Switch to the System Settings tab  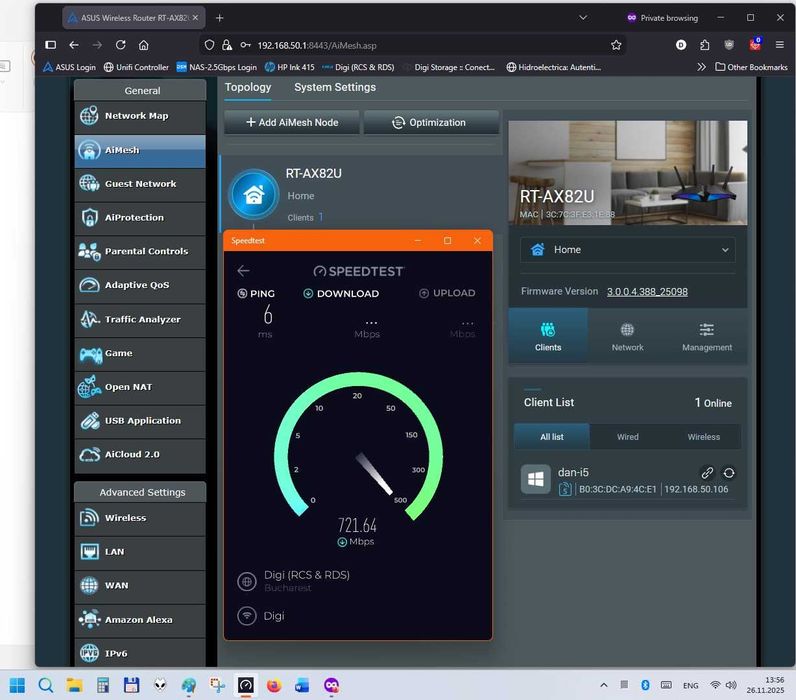point(334,87)
